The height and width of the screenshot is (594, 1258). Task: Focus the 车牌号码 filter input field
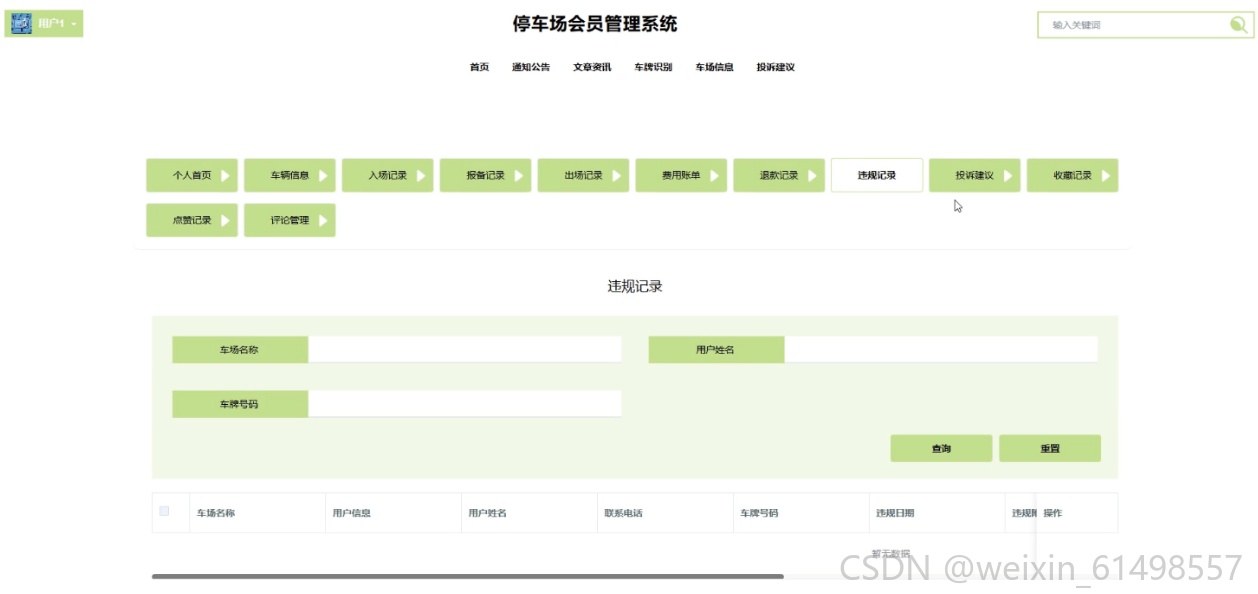465,404
